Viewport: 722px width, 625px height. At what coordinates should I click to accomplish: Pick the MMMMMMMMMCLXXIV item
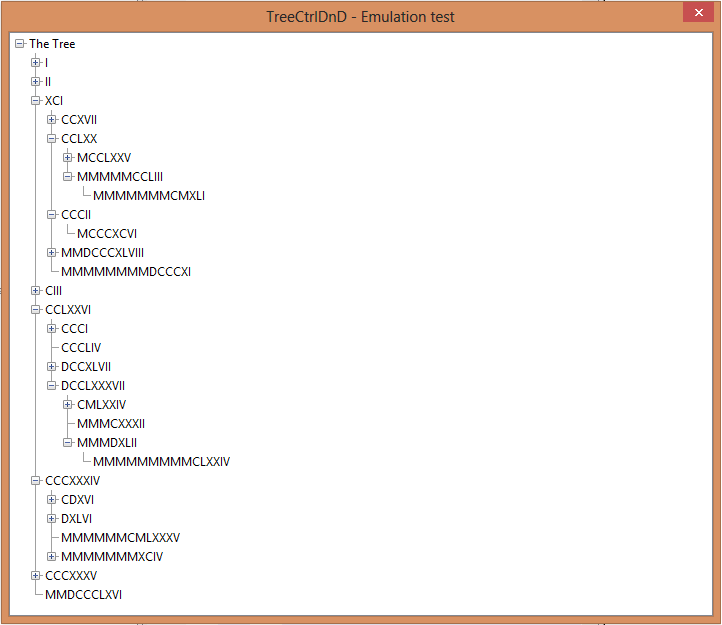[161, 461]
